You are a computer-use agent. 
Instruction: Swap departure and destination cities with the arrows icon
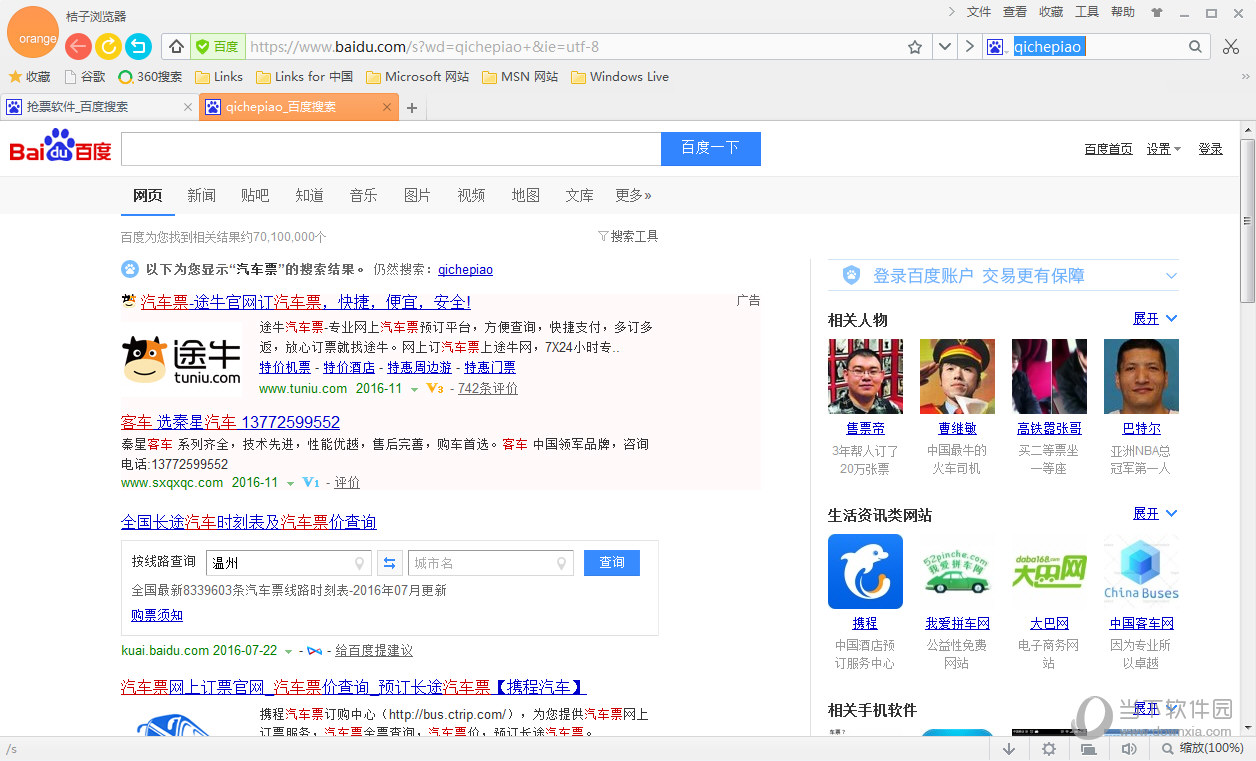389,563
